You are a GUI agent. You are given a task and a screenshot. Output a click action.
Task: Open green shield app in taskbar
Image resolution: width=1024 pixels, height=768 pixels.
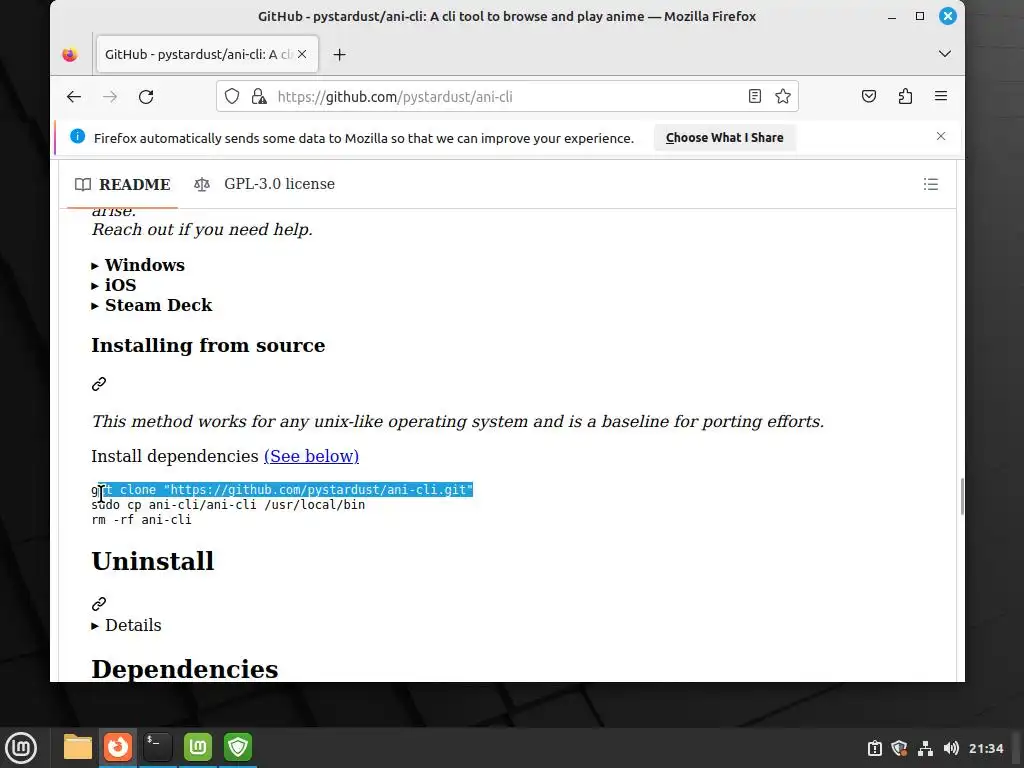[x=238, y=748]
